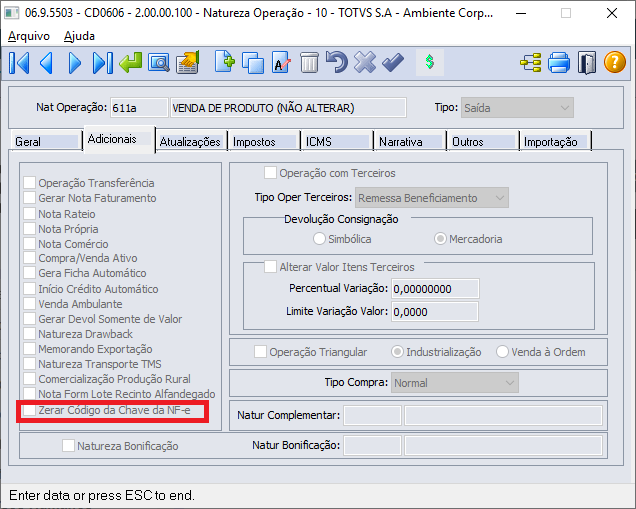The width and height of the screenshot is (636, 509).
Task: Check Natureza Transporte TMS
Action: (29, 364)
